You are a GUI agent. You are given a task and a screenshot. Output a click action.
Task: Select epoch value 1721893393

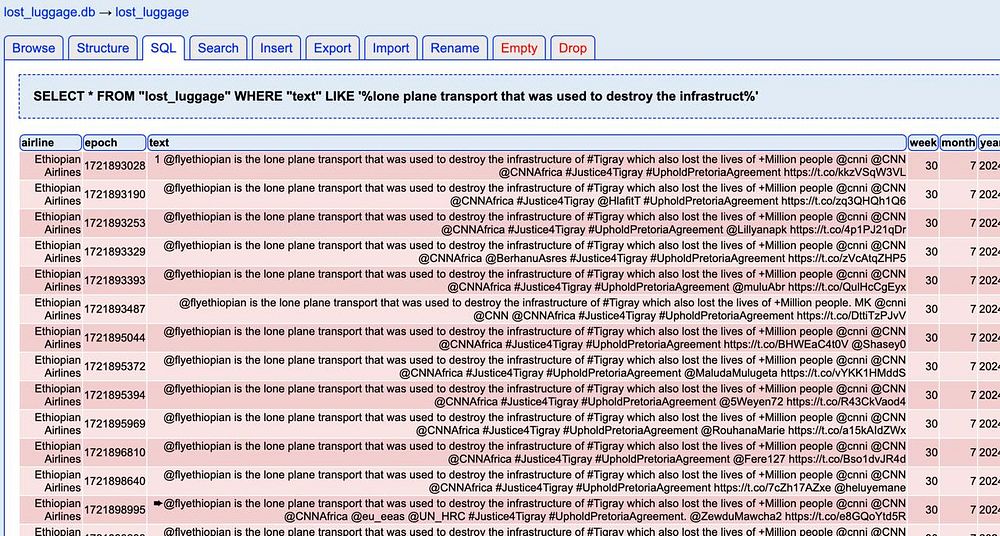pos(115,281)
